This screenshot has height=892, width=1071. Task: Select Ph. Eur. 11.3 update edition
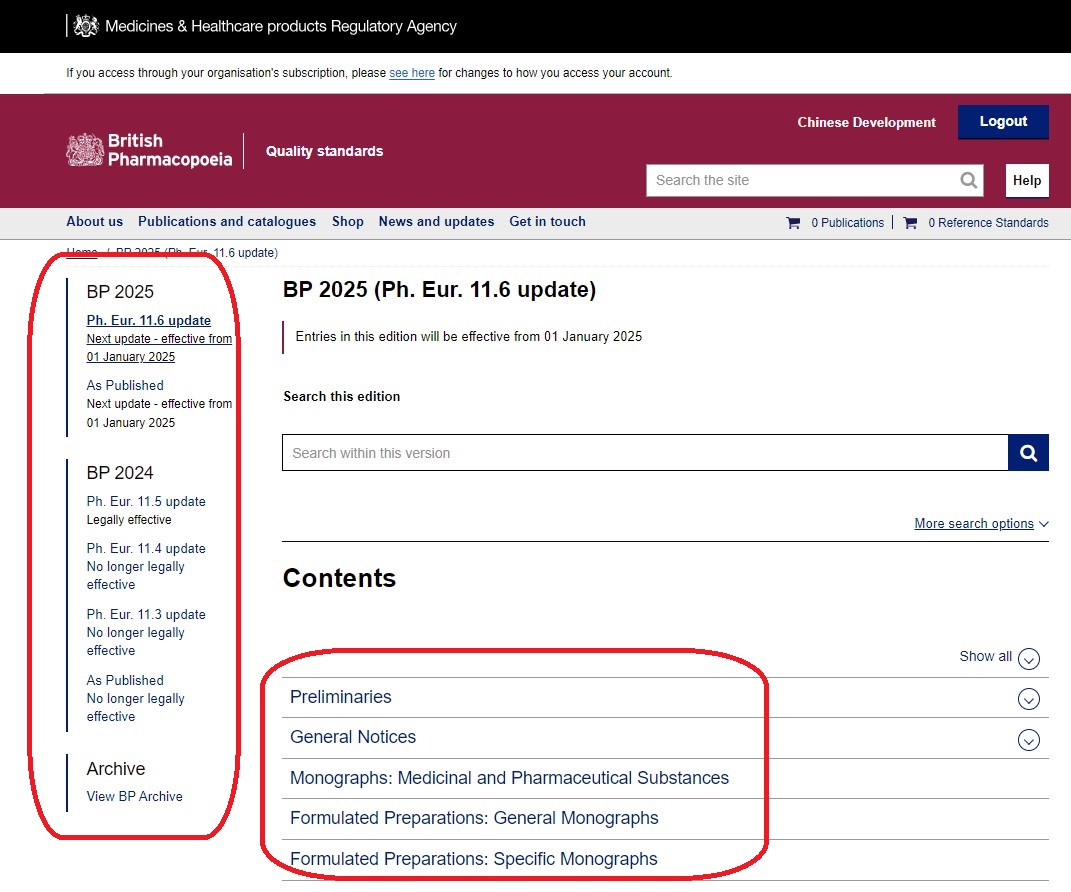pyautogui.click(x=146, y=614)
